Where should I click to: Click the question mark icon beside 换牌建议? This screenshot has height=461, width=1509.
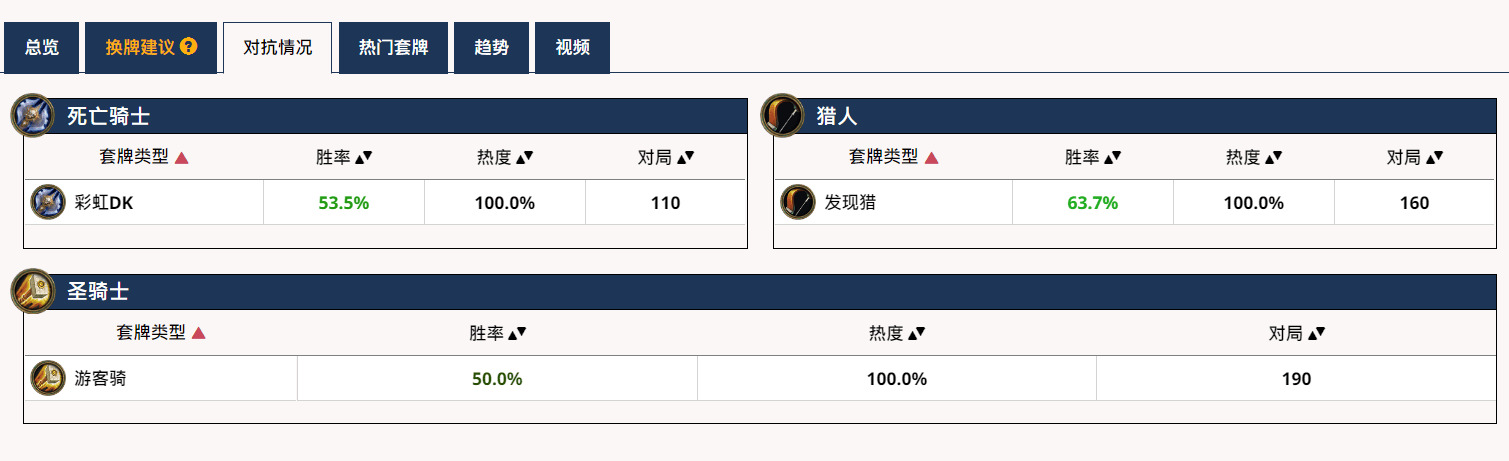pyautogui.click(x=188, y=46)
